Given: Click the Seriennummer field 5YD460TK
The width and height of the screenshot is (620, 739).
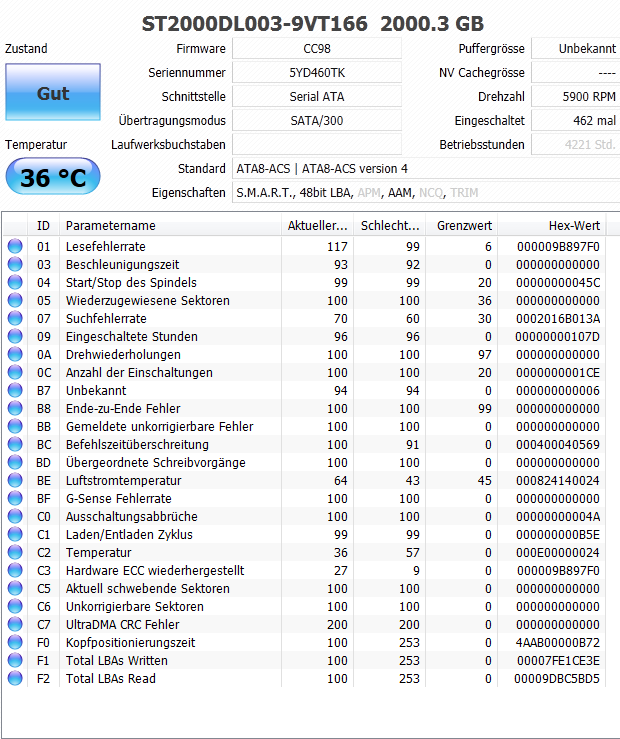Looking at the screenshot, I should click(317, 73).
